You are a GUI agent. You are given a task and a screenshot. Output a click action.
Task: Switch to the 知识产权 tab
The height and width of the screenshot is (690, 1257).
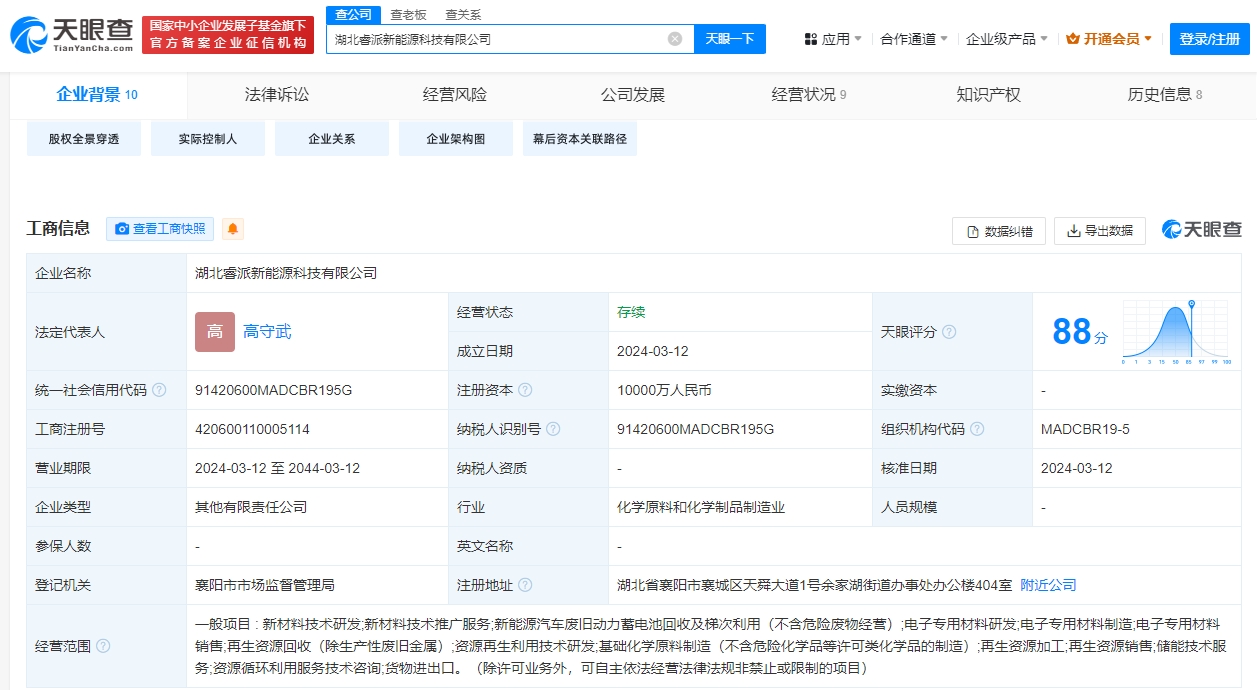point(988,95)
